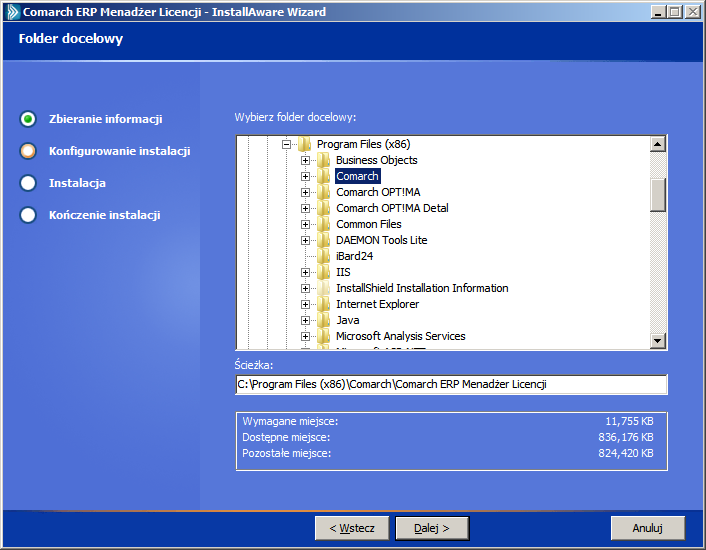Image resolution: width=706 pixels, height=550 pixels.
Task: Expand the Comarch OPT!MA Detal folder
Action: [x=305, y=208]
